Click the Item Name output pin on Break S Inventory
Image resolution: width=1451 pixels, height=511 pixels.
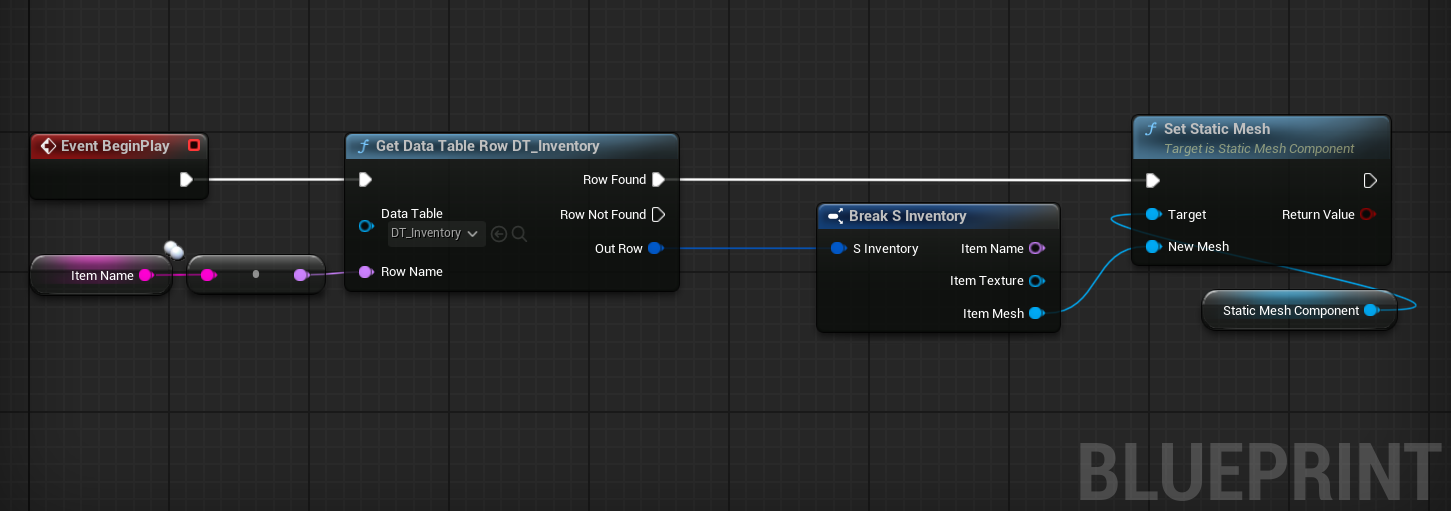[x=1036, y=248]
